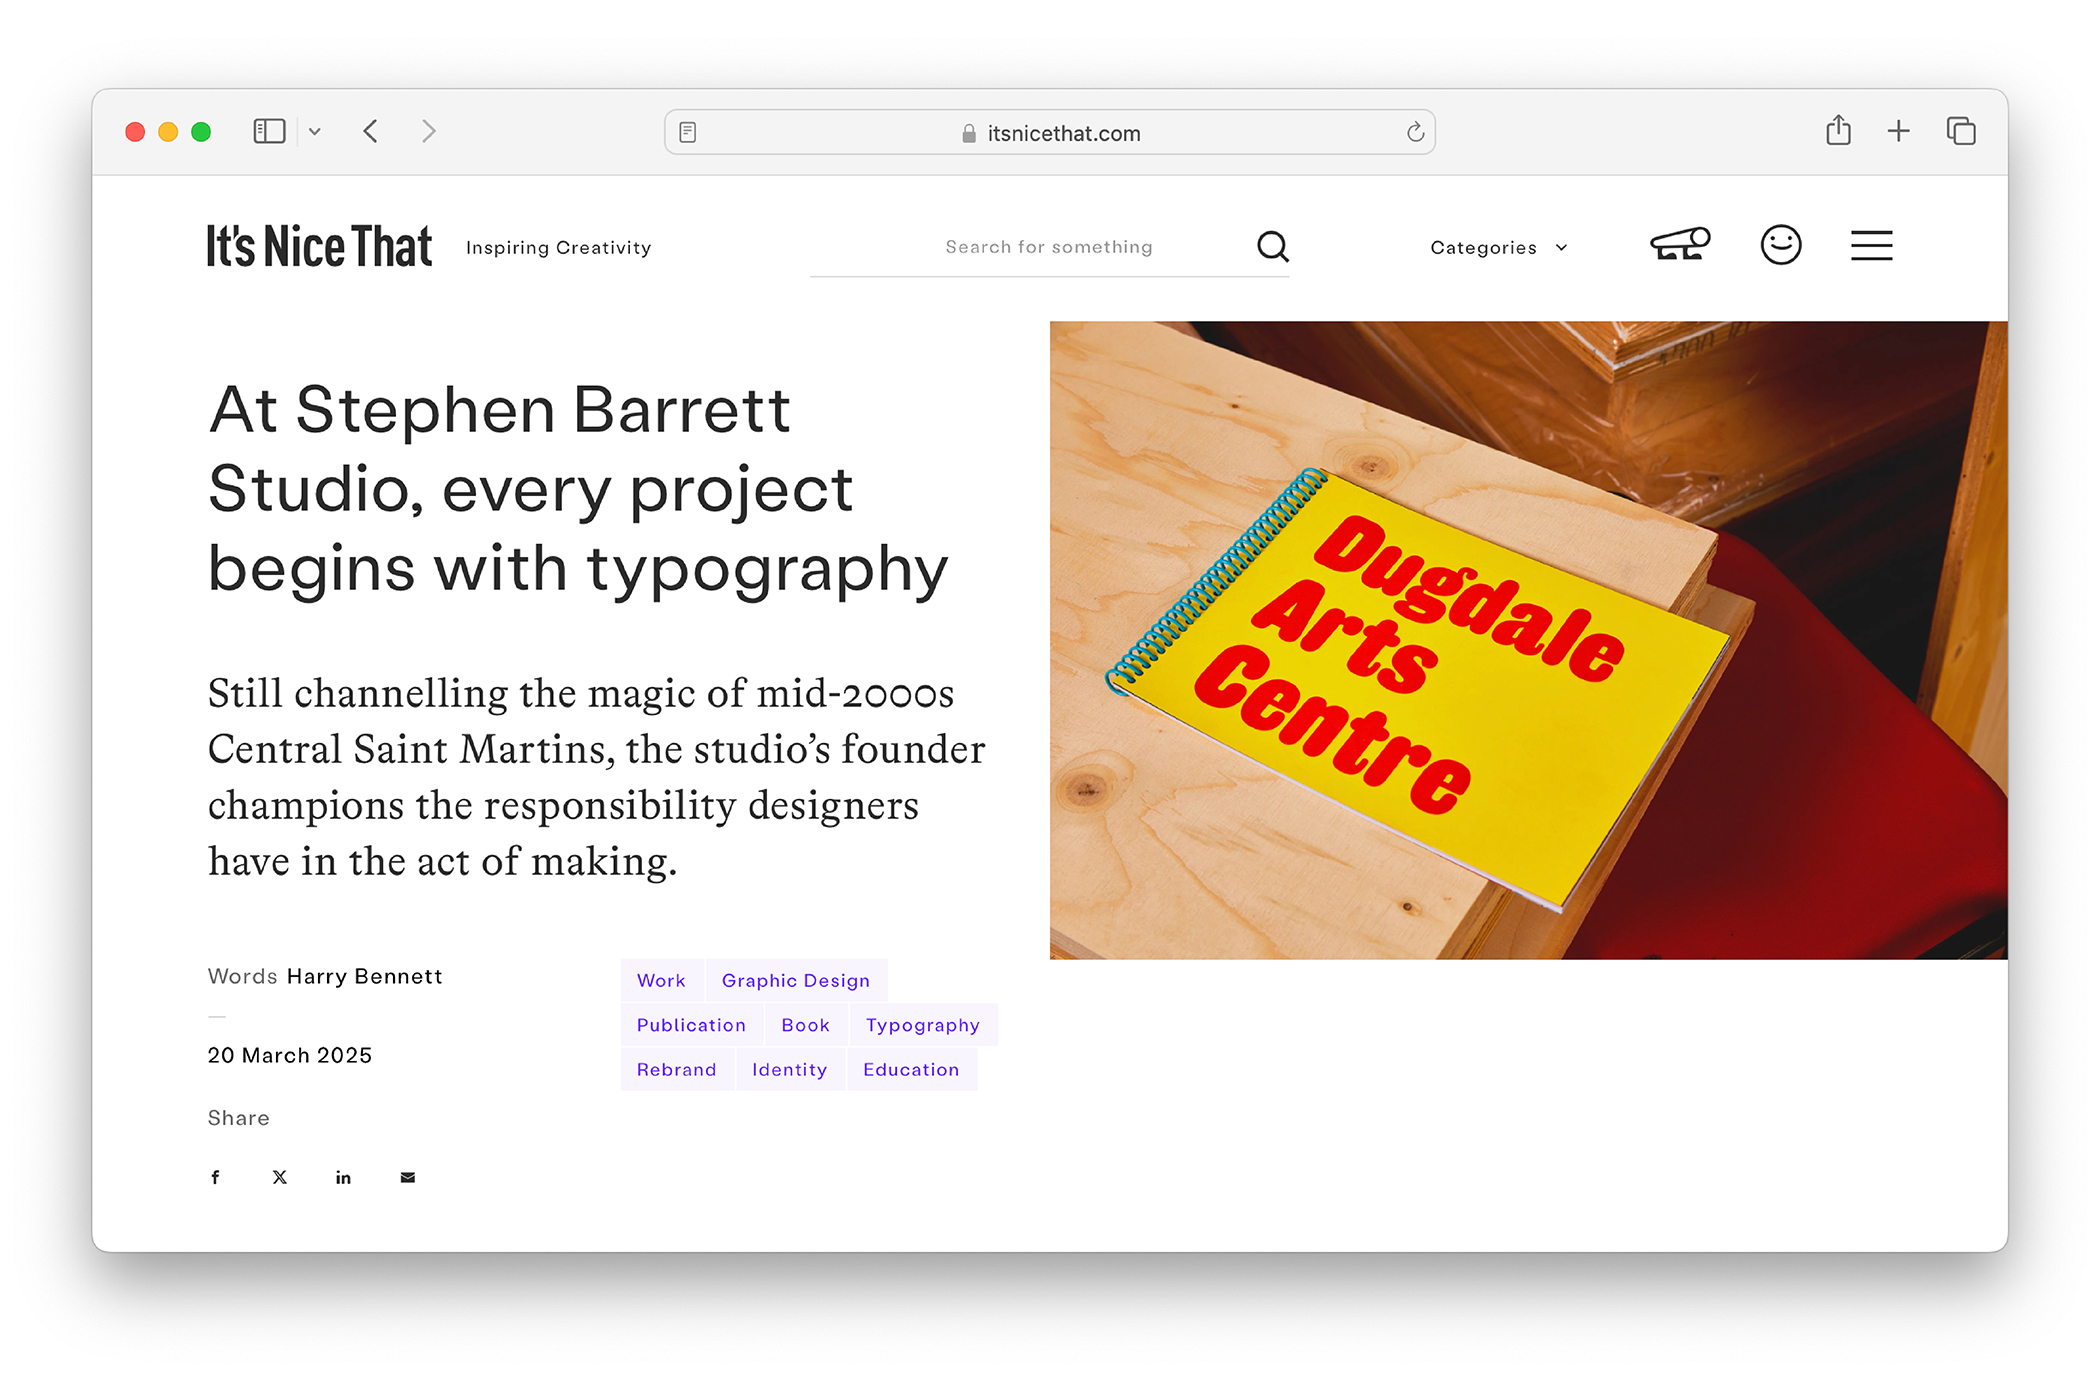
Task: Select the Work tag
Action: coord(661,980)
